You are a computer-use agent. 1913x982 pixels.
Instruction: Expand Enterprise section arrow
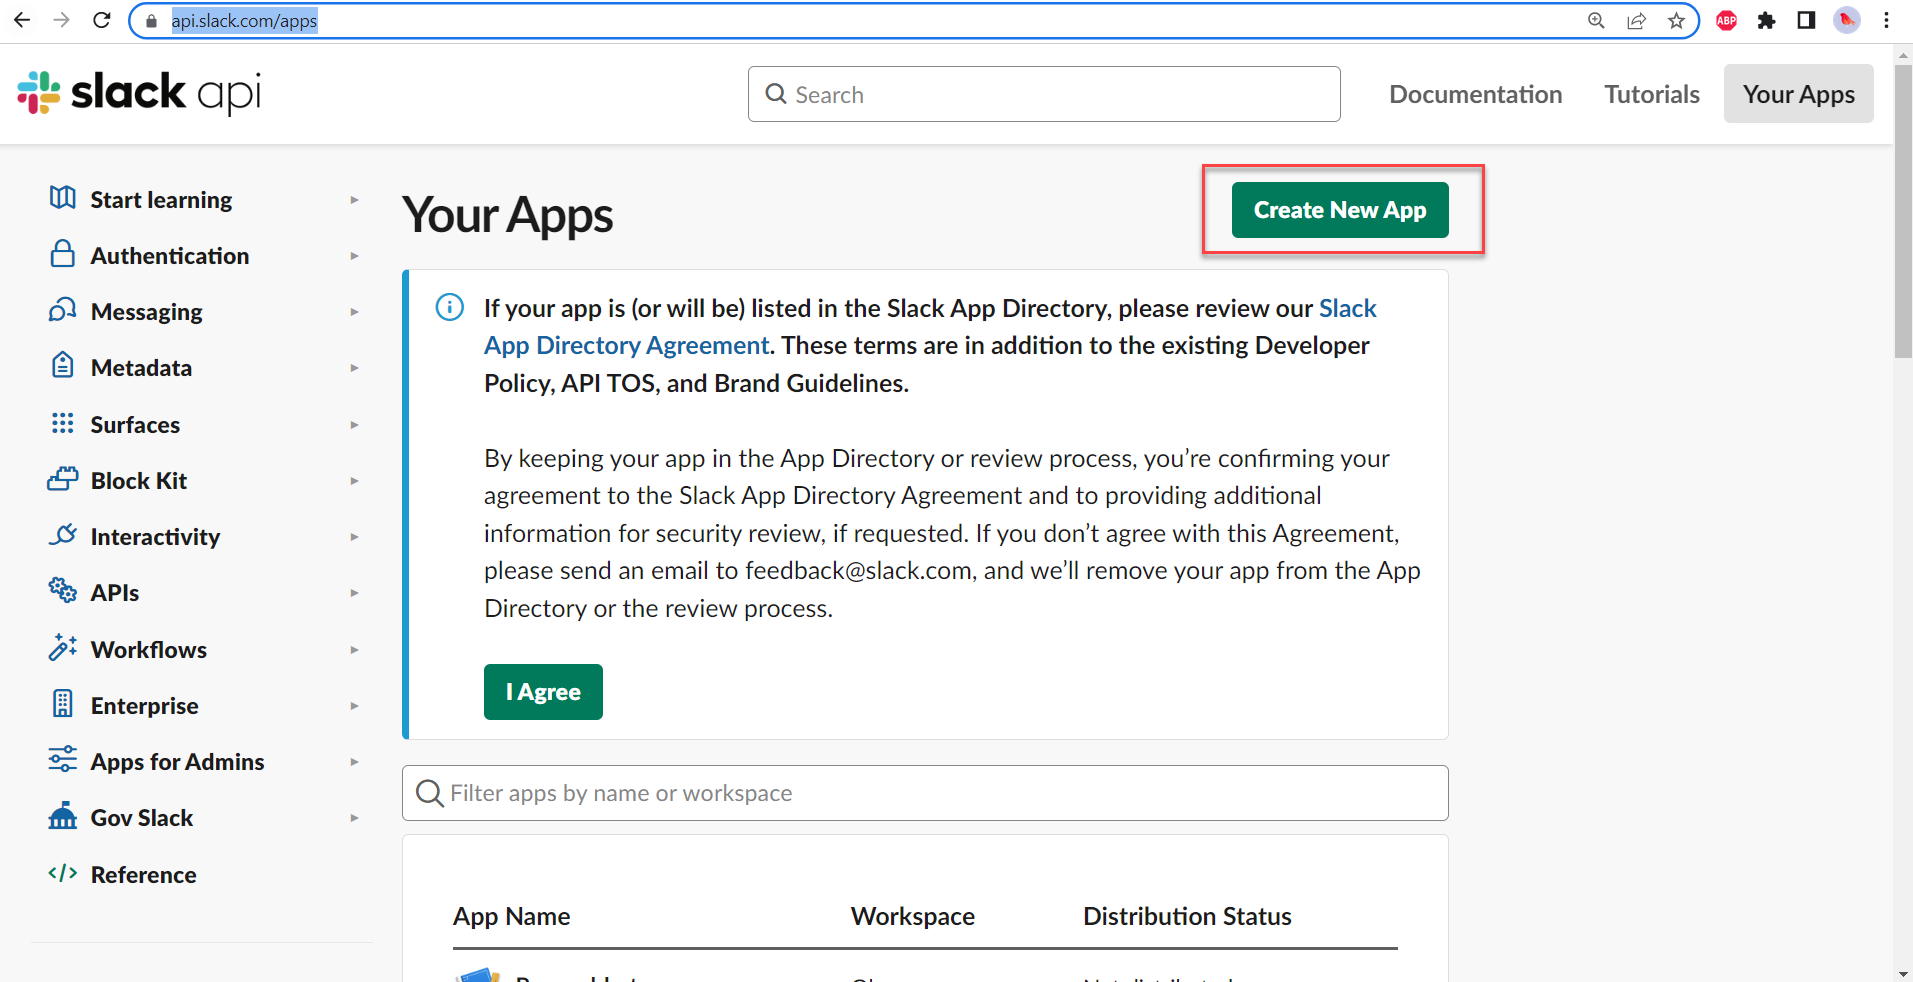pyautogui.click(x=354, y=706)
